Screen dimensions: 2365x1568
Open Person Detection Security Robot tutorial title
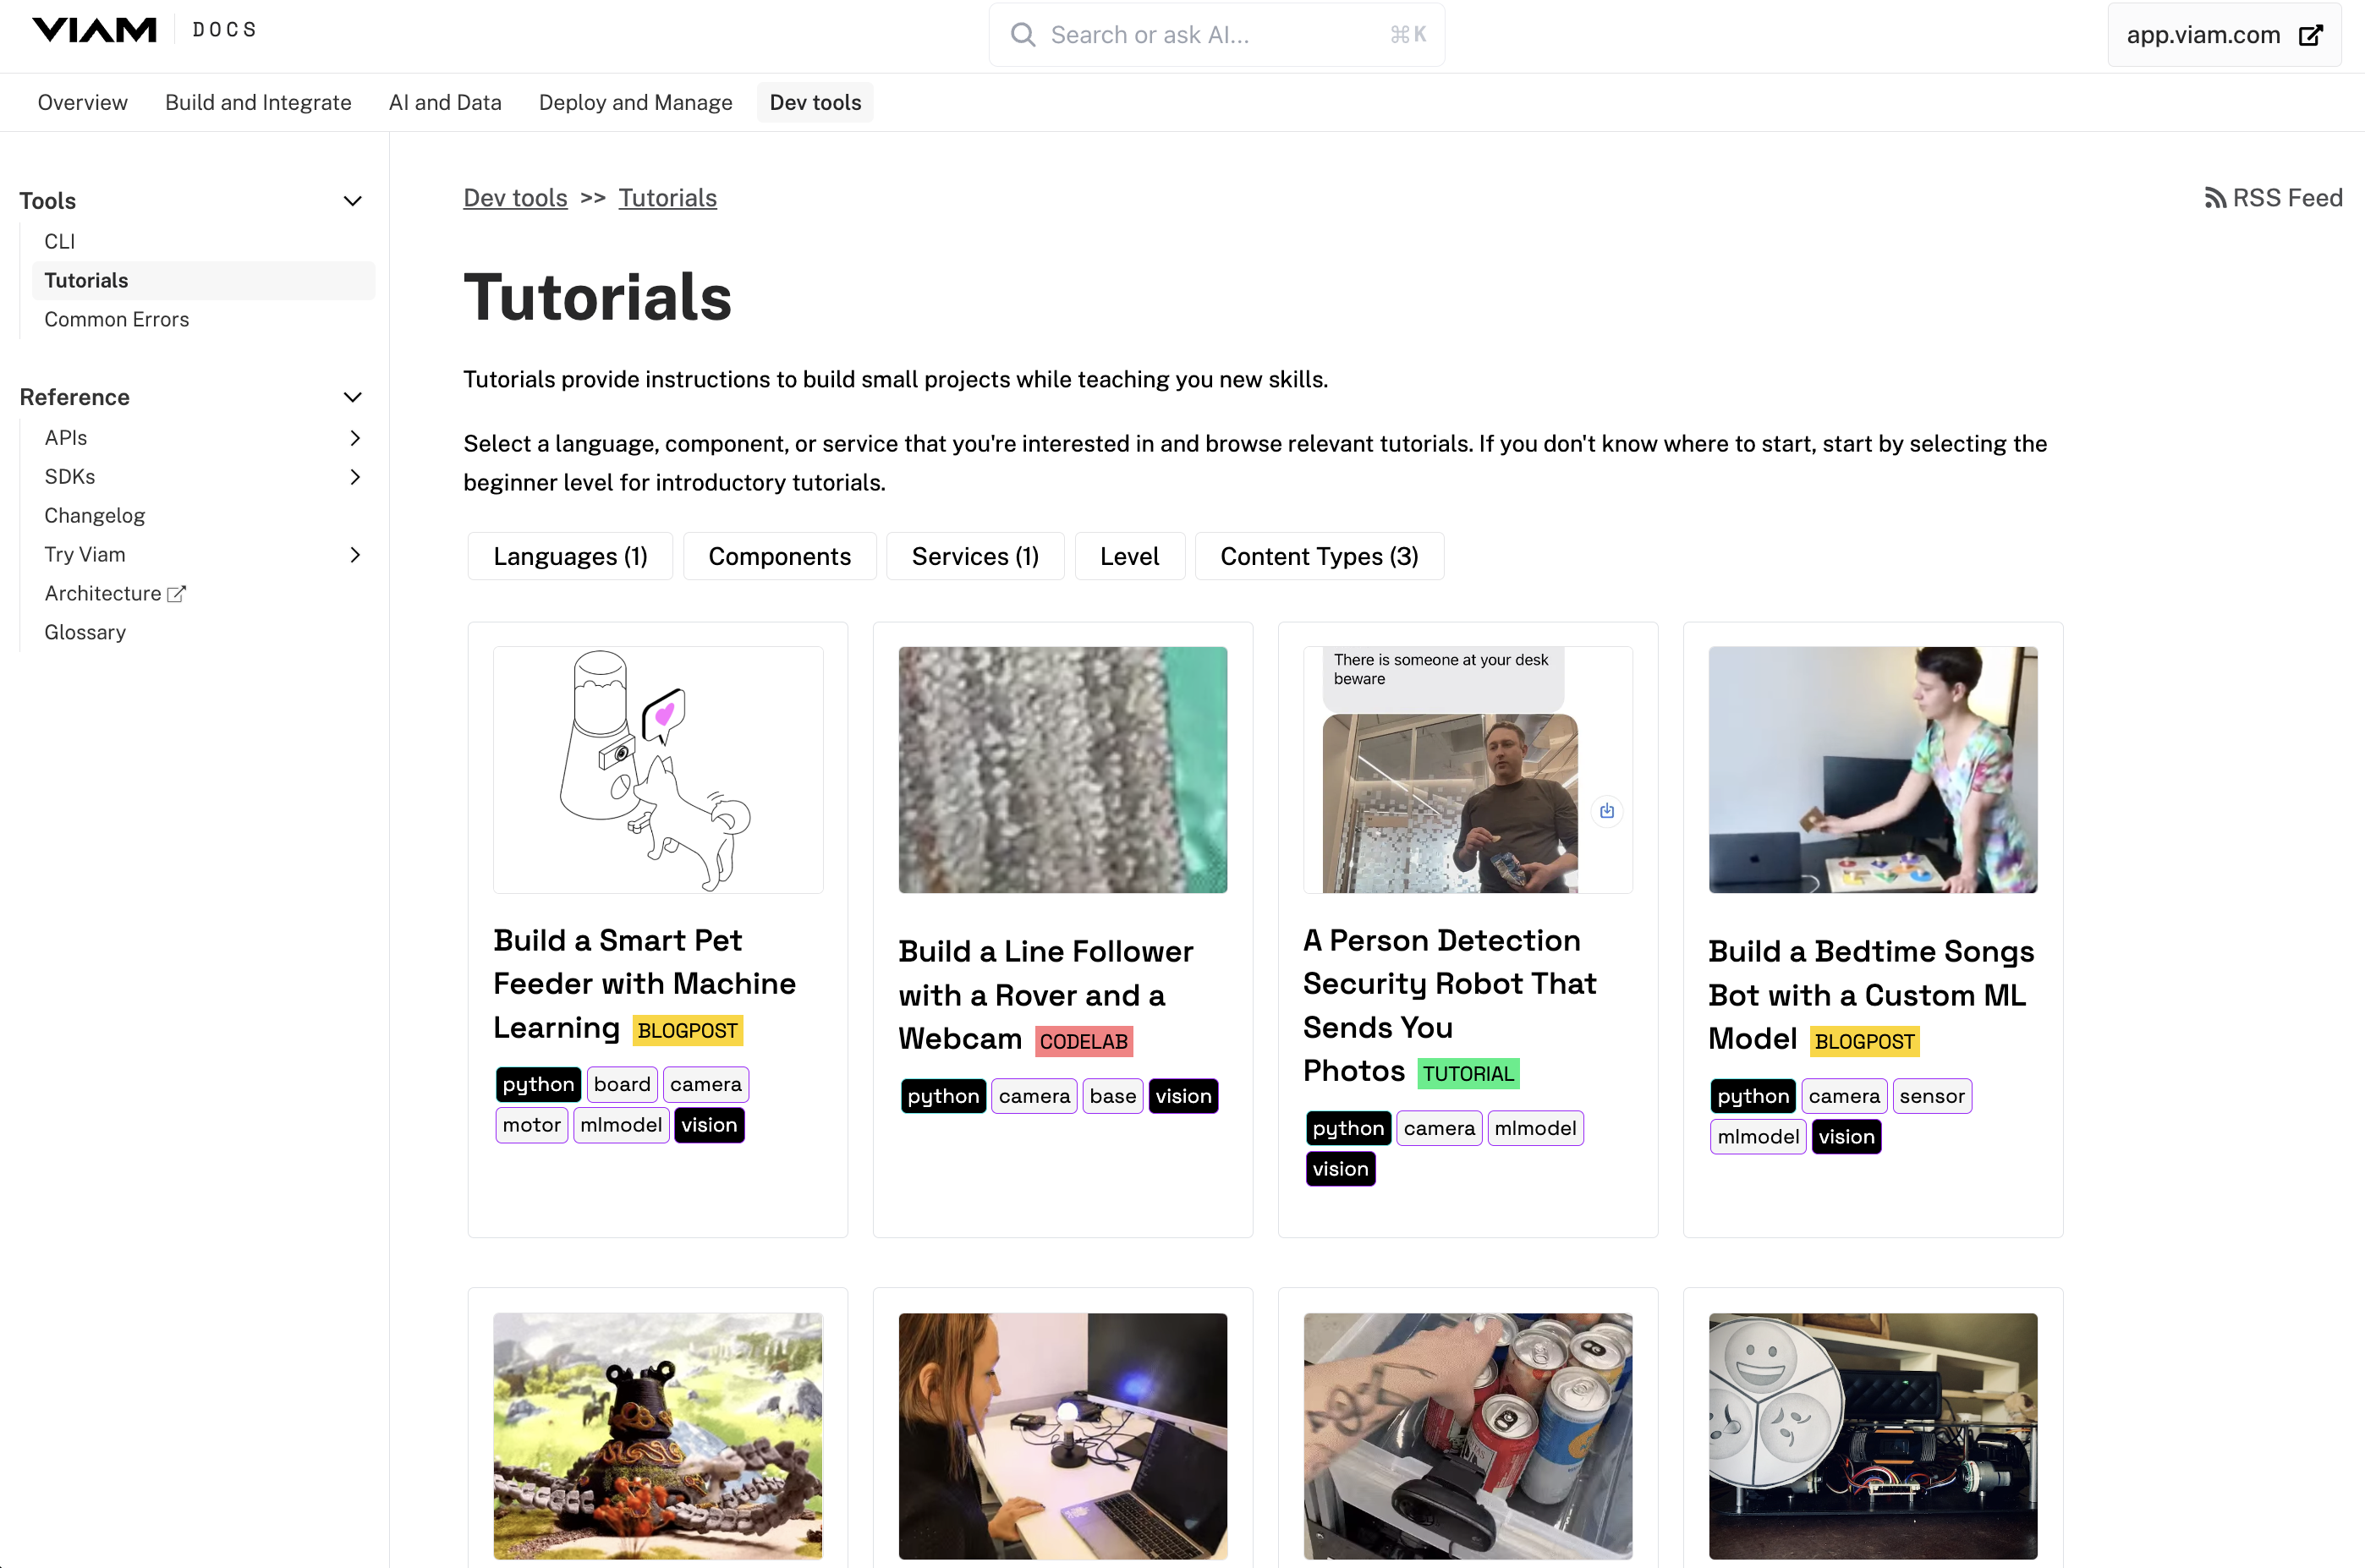1449,1006
